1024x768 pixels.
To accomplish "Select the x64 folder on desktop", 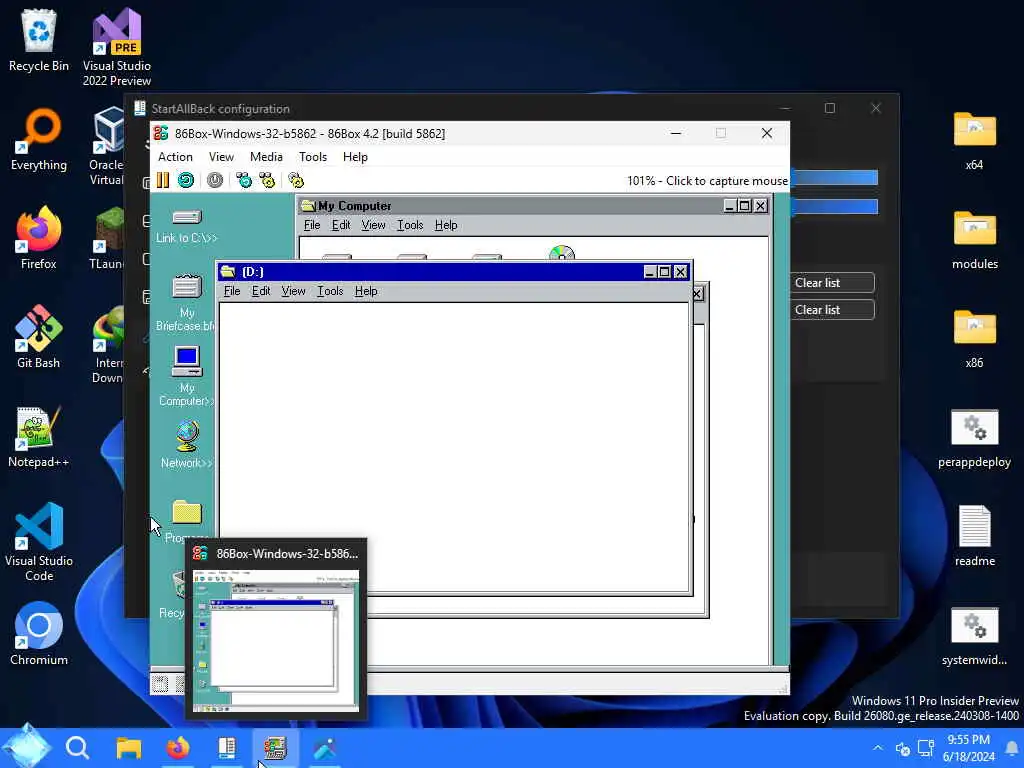I will 974,140.
